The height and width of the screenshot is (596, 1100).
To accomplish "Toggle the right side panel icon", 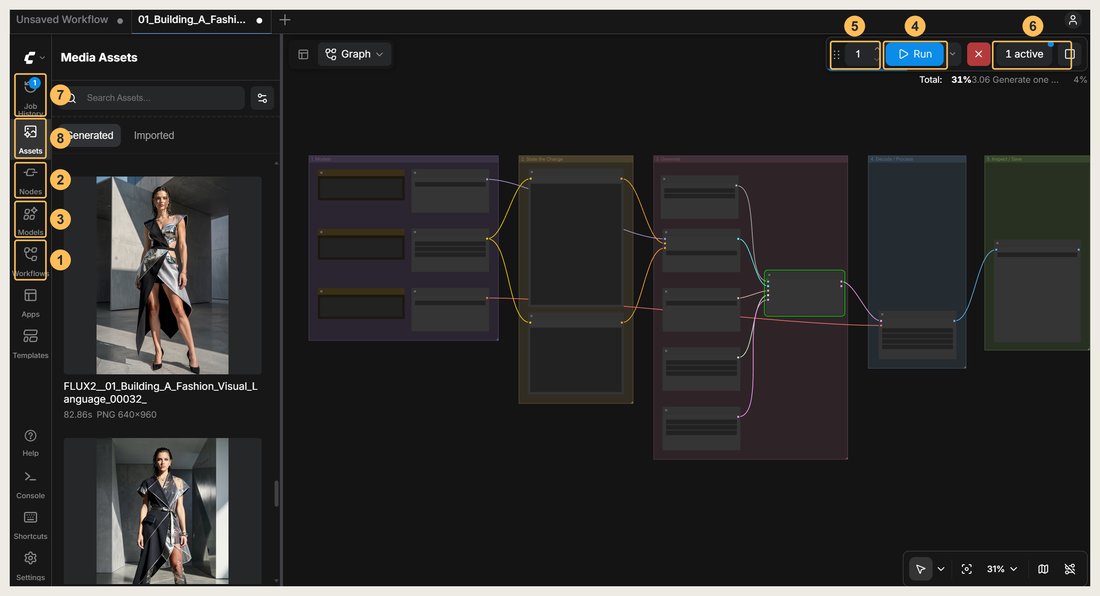I will pyautogui.click(x=1070, y=54).
